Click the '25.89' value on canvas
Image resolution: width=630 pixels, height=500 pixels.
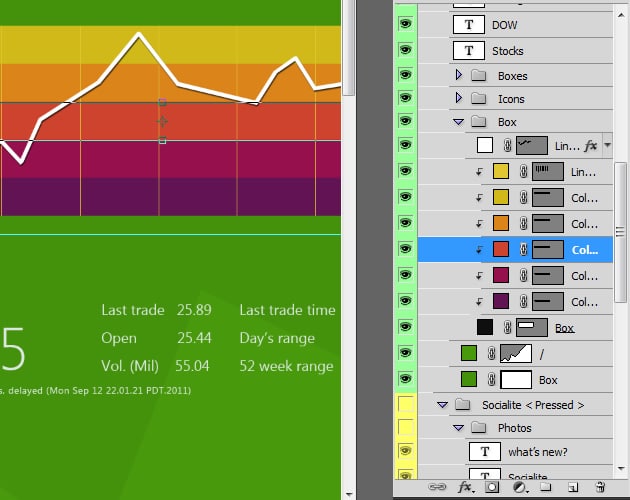(x=194, y=310)
